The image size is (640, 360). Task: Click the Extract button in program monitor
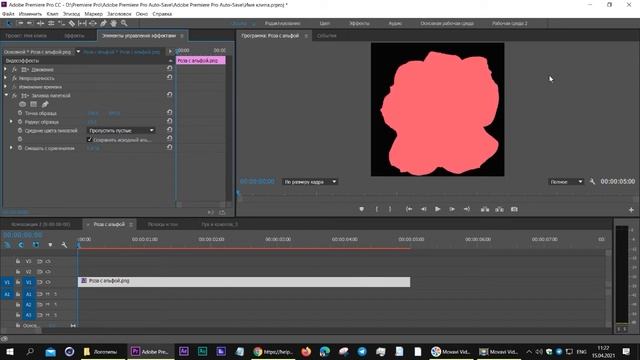coord(500,209)
